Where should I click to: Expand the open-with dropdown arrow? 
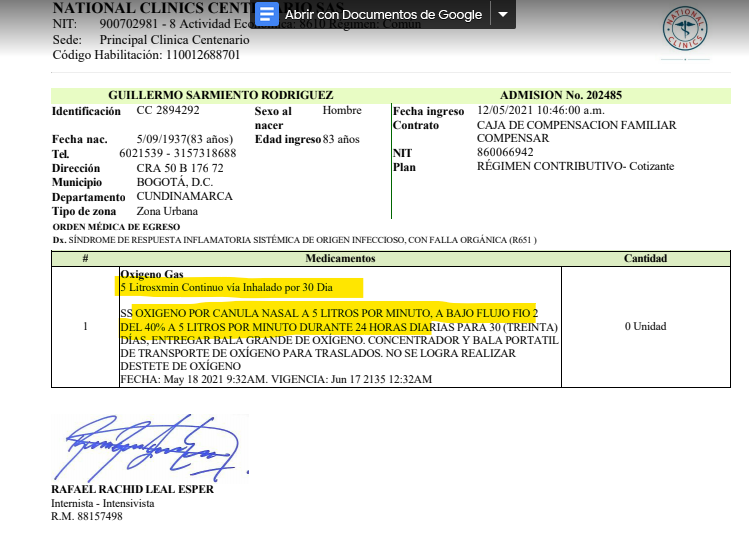click(x=503, y=14)
